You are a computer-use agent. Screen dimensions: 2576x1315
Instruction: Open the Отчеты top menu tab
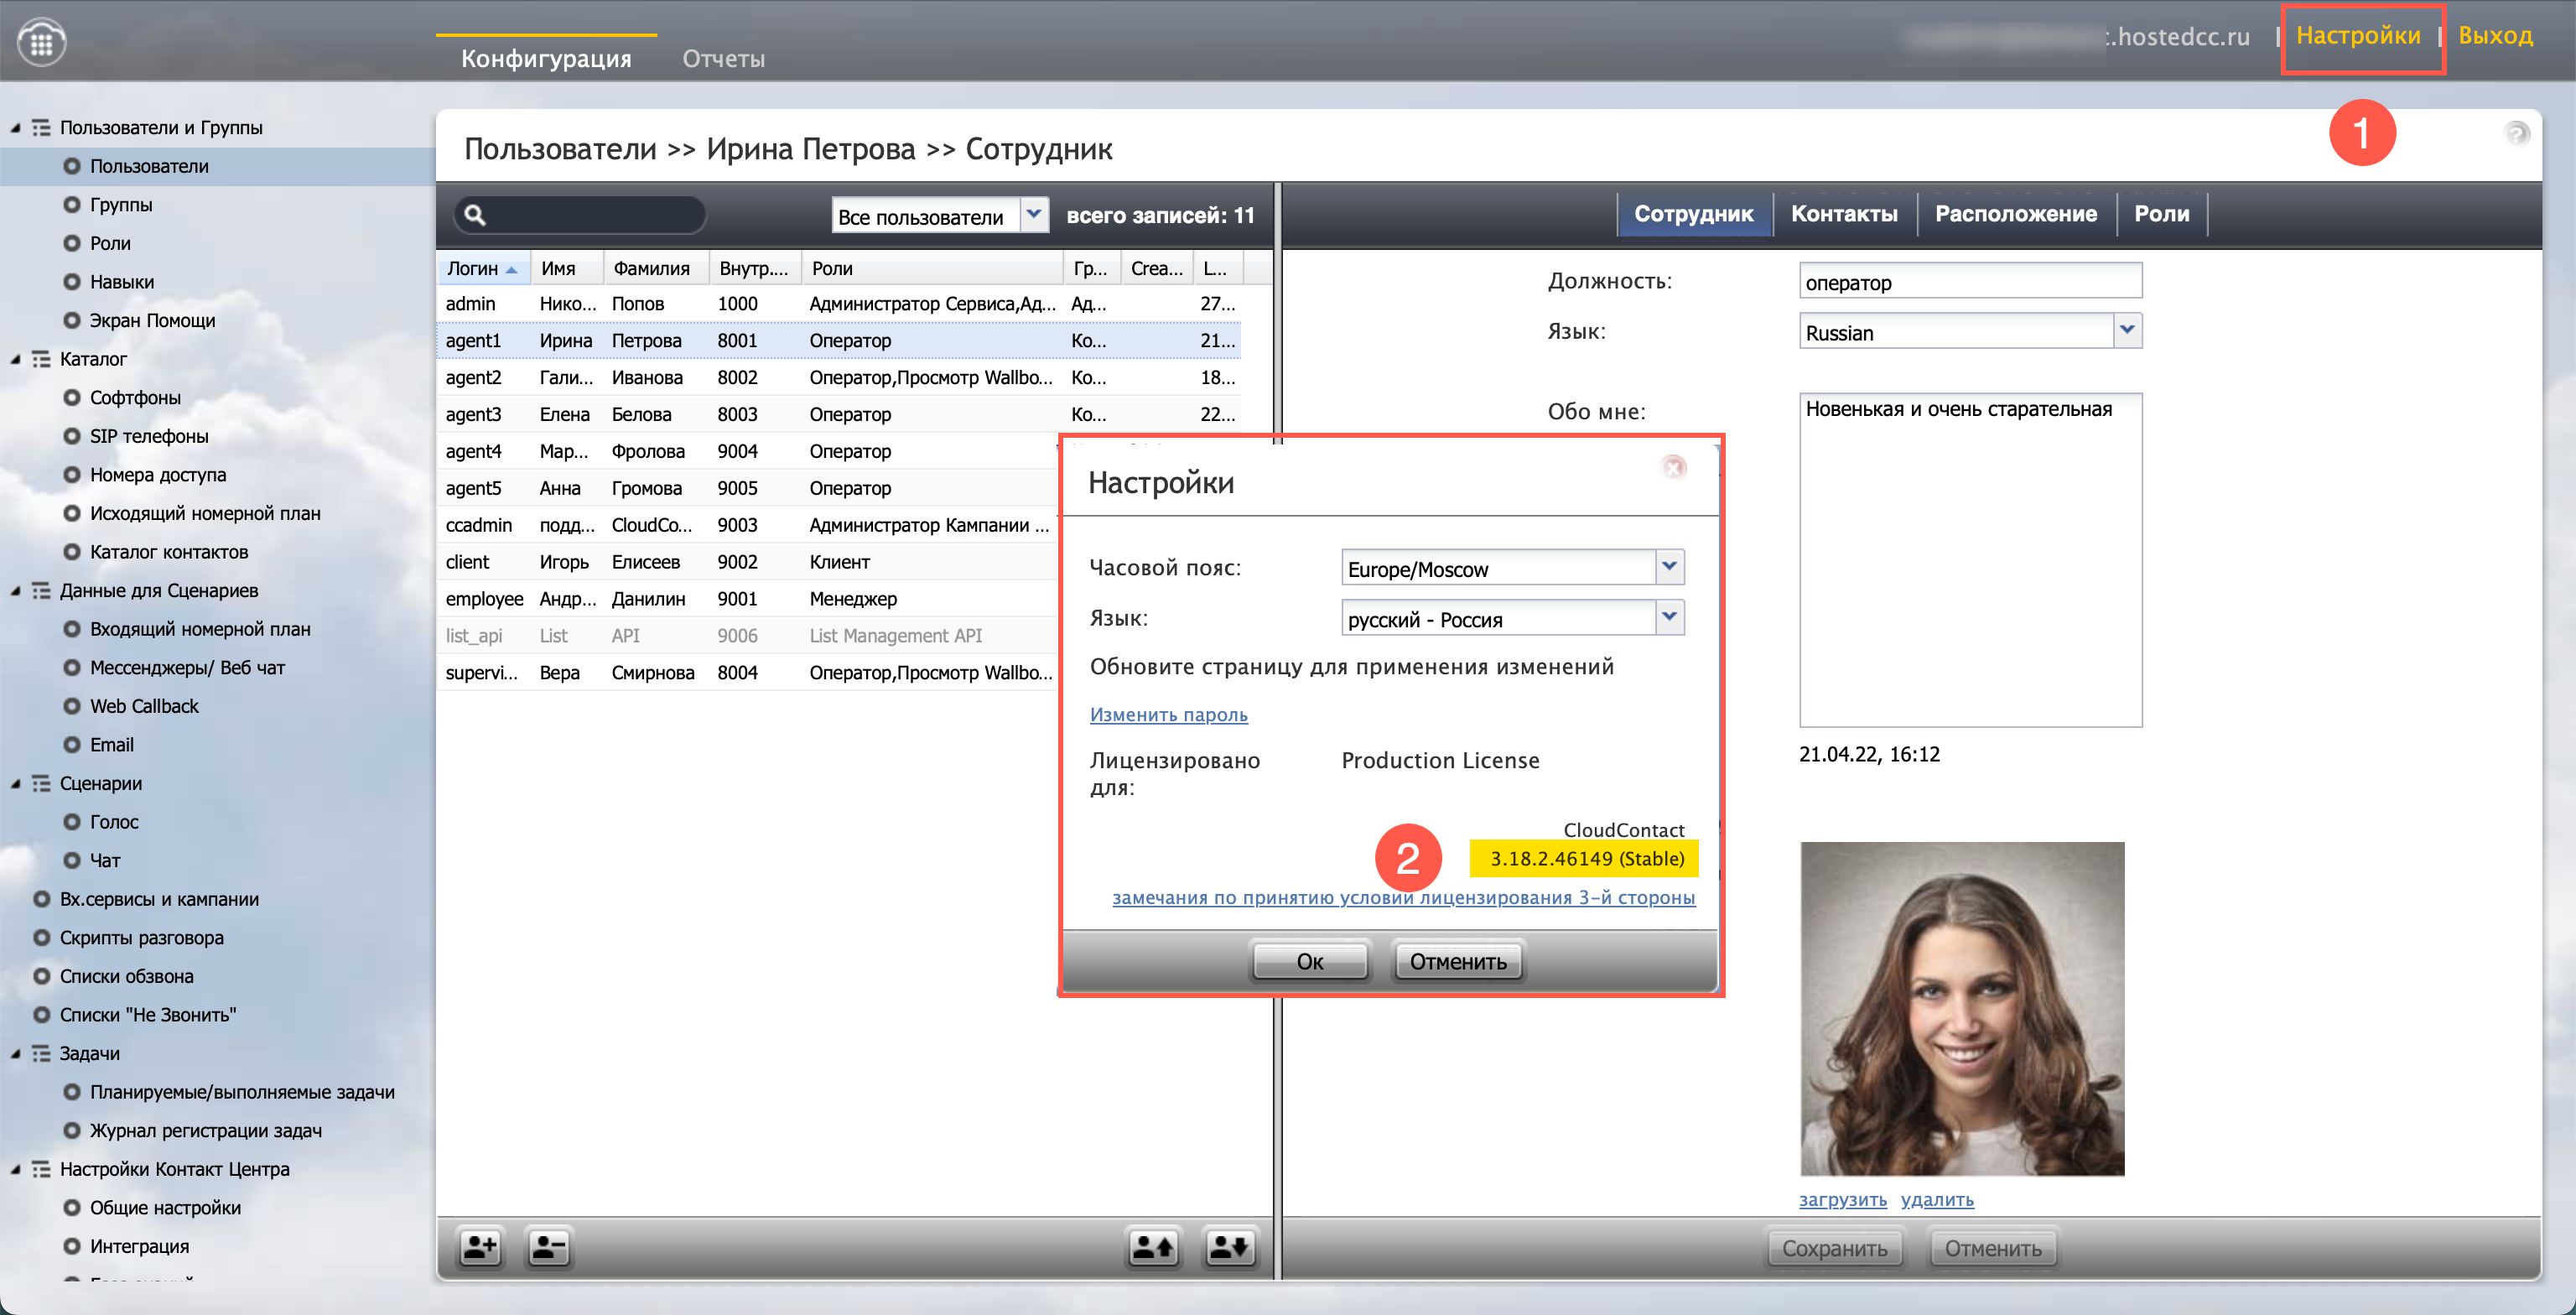pyautogui.click(x=723, y=59)
